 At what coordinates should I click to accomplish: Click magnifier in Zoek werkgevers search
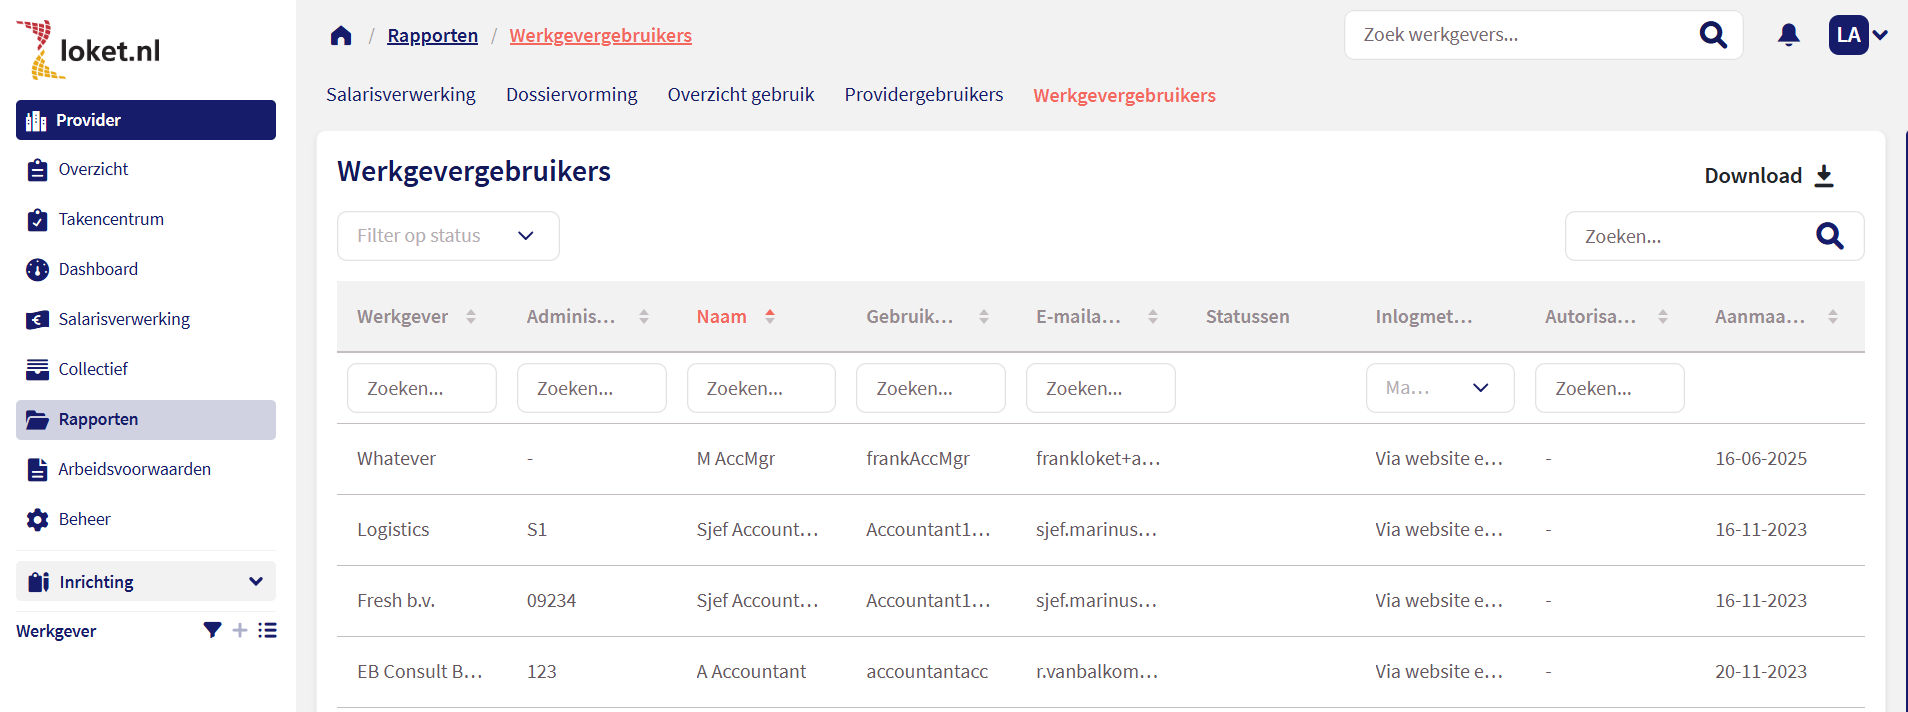tap(1713, 35)
